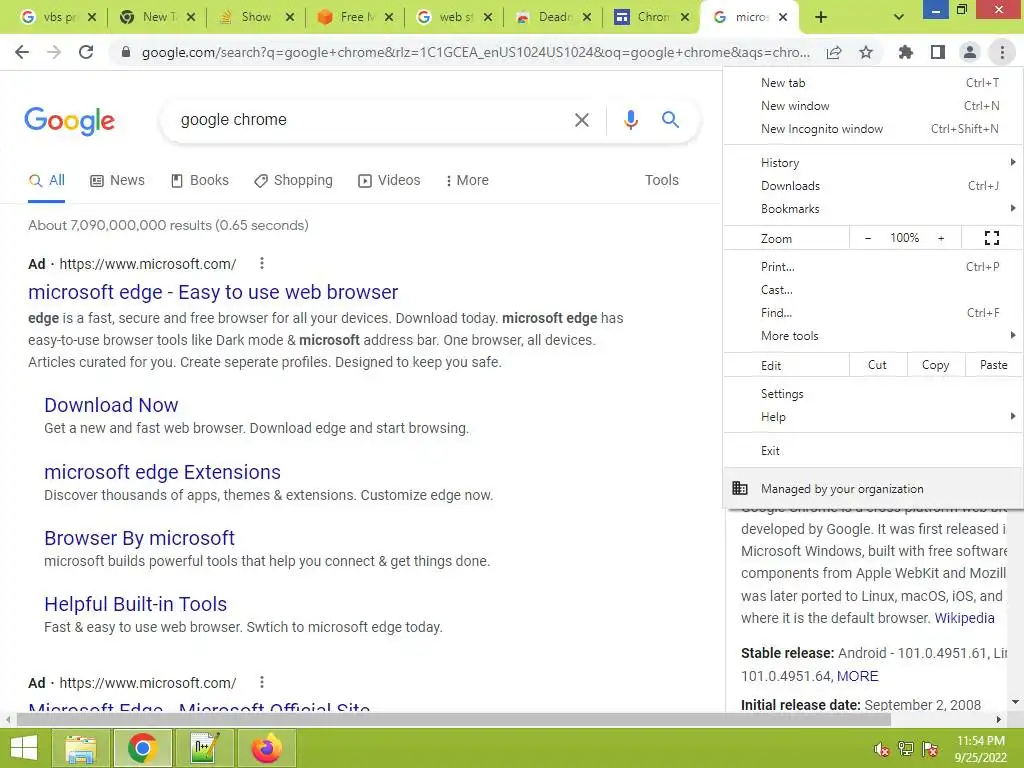Select New window menu item
1024x768 pixels.
click(x=873, y=106)
